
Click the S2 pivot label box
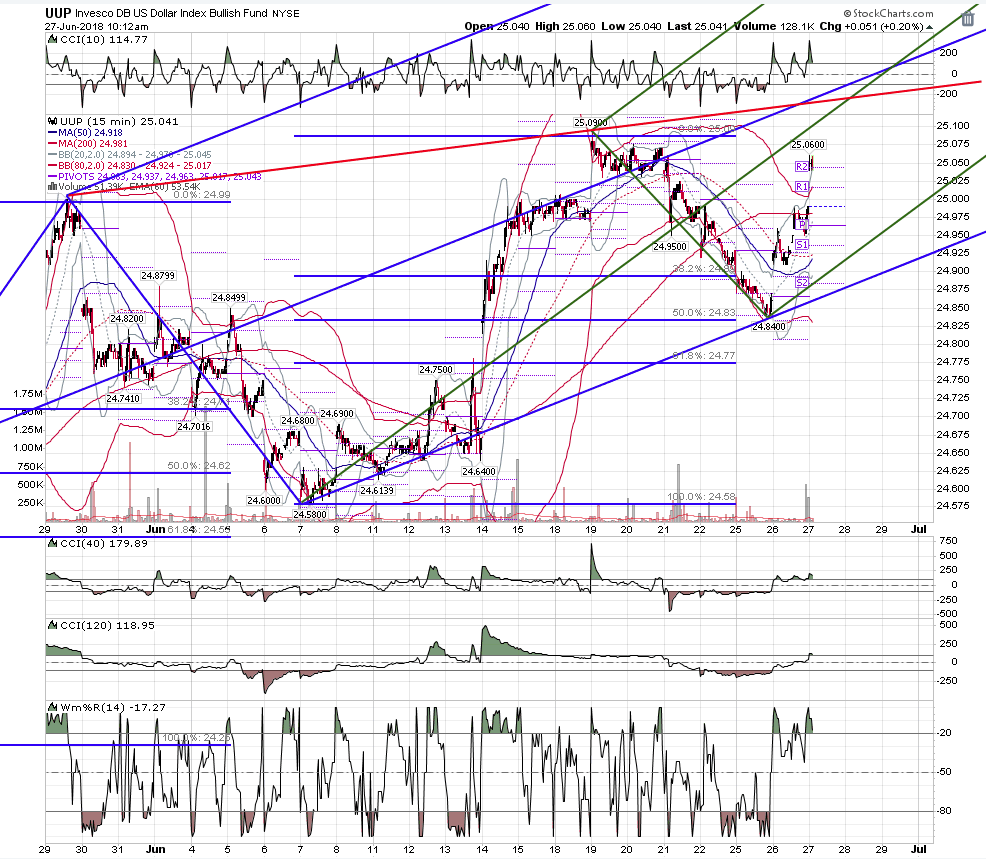click(802, 282)
